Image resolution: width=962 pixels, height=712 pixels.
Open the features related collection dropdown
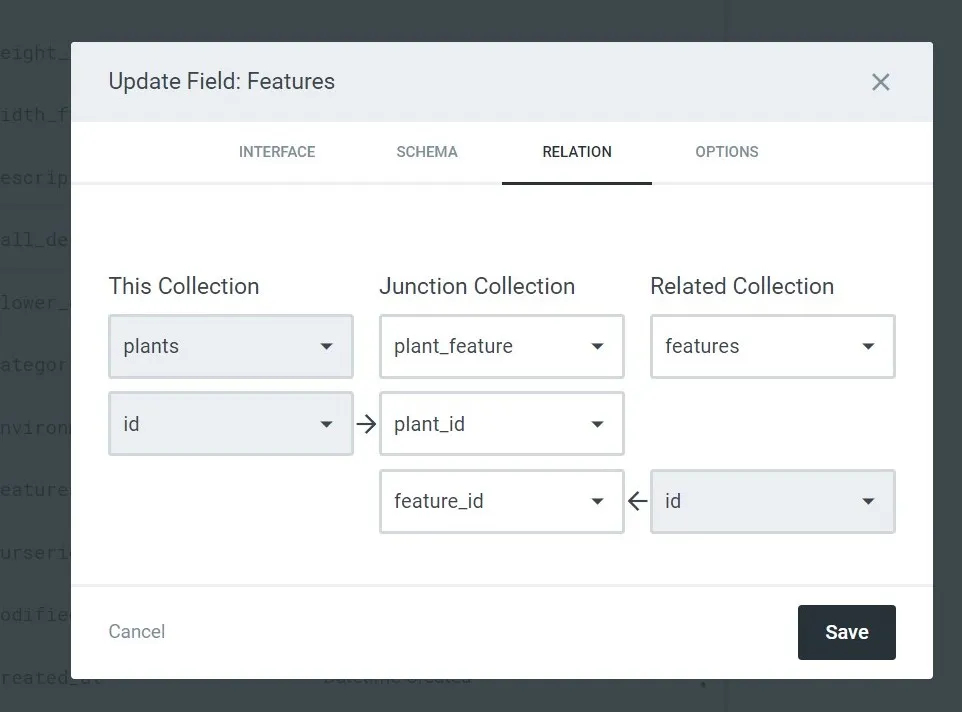coord(772,347)
